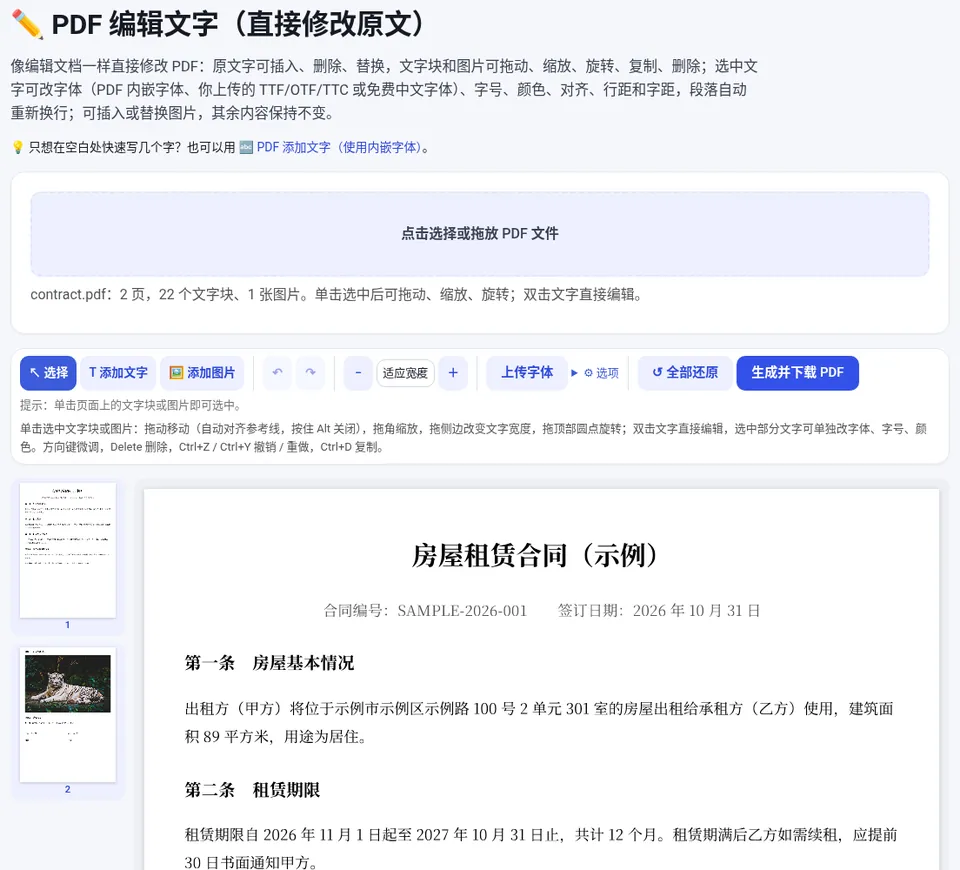Click the pencil icon beside the PDF 编辑文字 title
This screenshot has height=870, width=960.
(x=27, y=24)
